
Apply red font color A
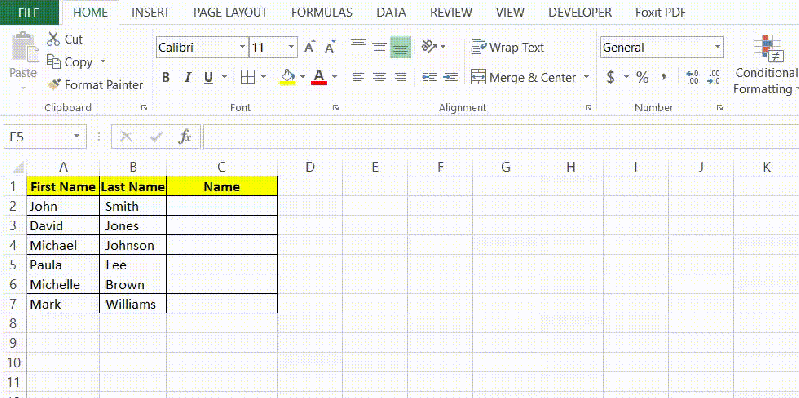tap(319, 77)
